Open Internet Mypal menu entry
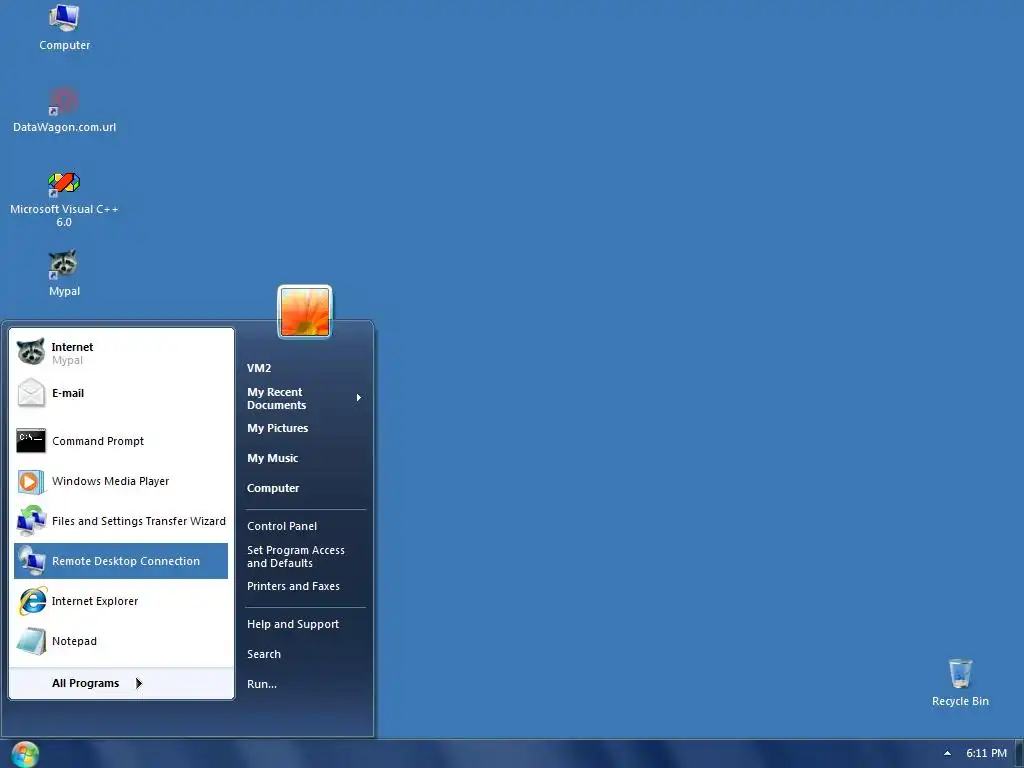The height and width of the screenshot is (768, 1024). point(121,353)
